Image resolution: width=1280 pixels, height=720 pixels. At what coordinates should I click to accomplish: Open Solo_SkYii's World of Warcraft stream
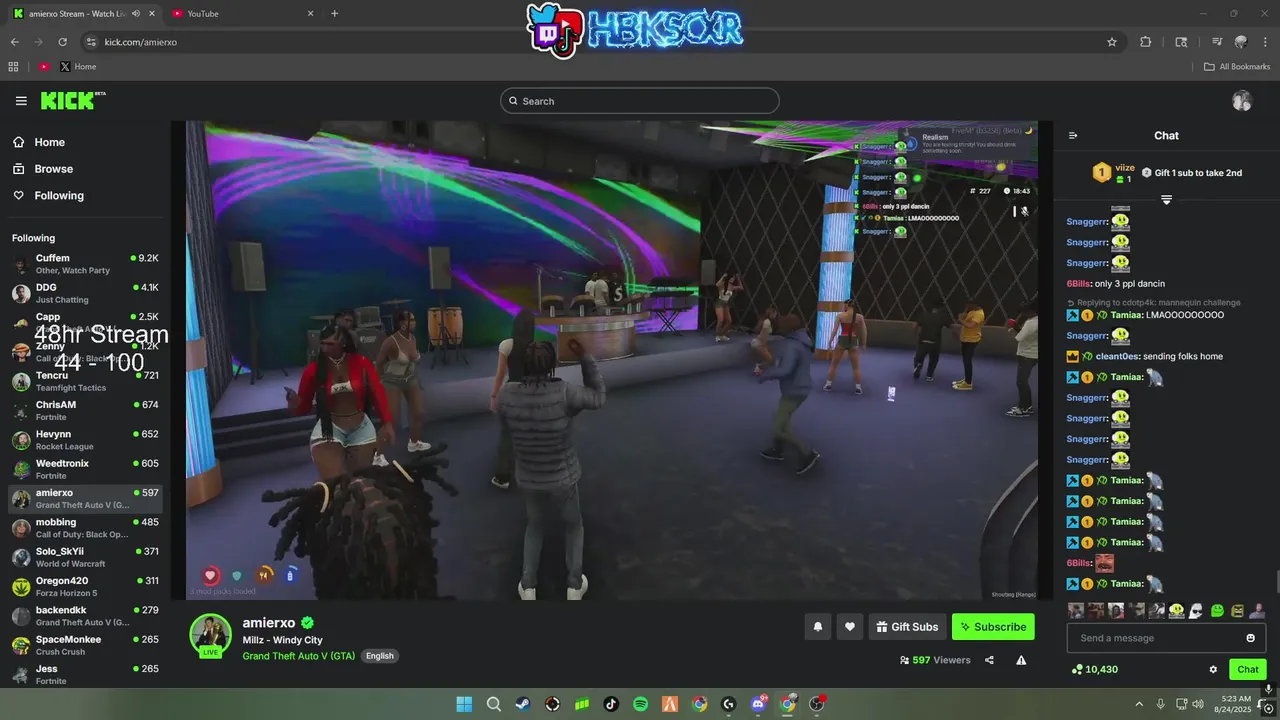[85, 557]
